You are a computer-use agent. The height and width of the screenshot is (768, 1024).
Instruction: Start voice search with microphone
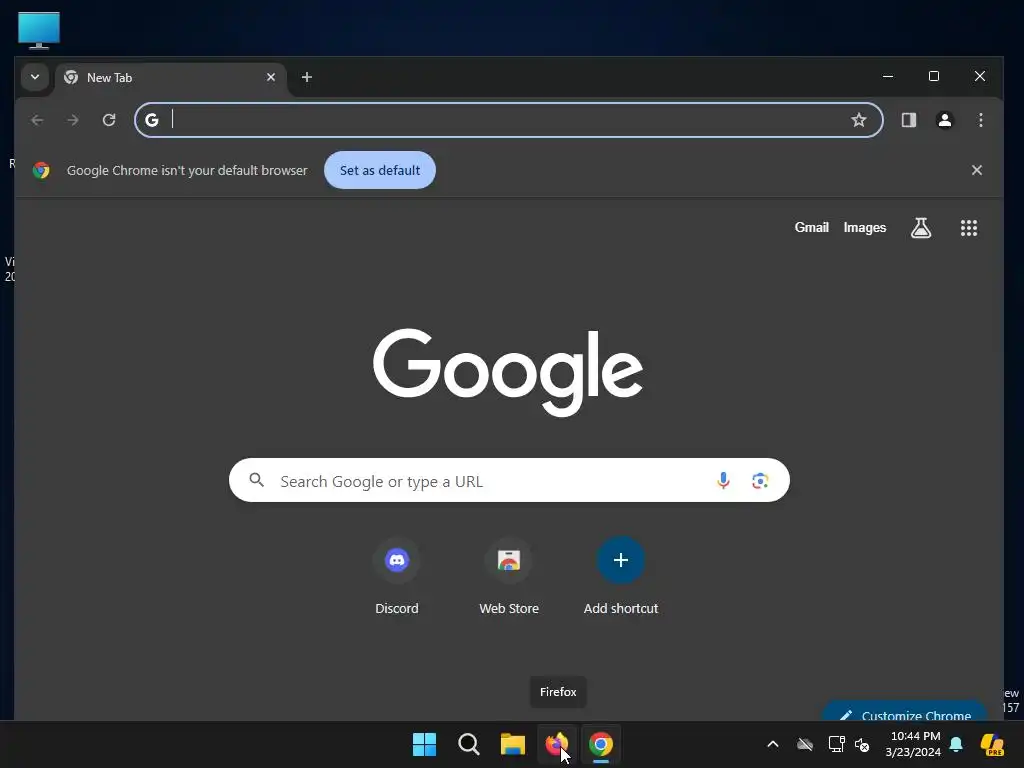click(x=723, y=481)
